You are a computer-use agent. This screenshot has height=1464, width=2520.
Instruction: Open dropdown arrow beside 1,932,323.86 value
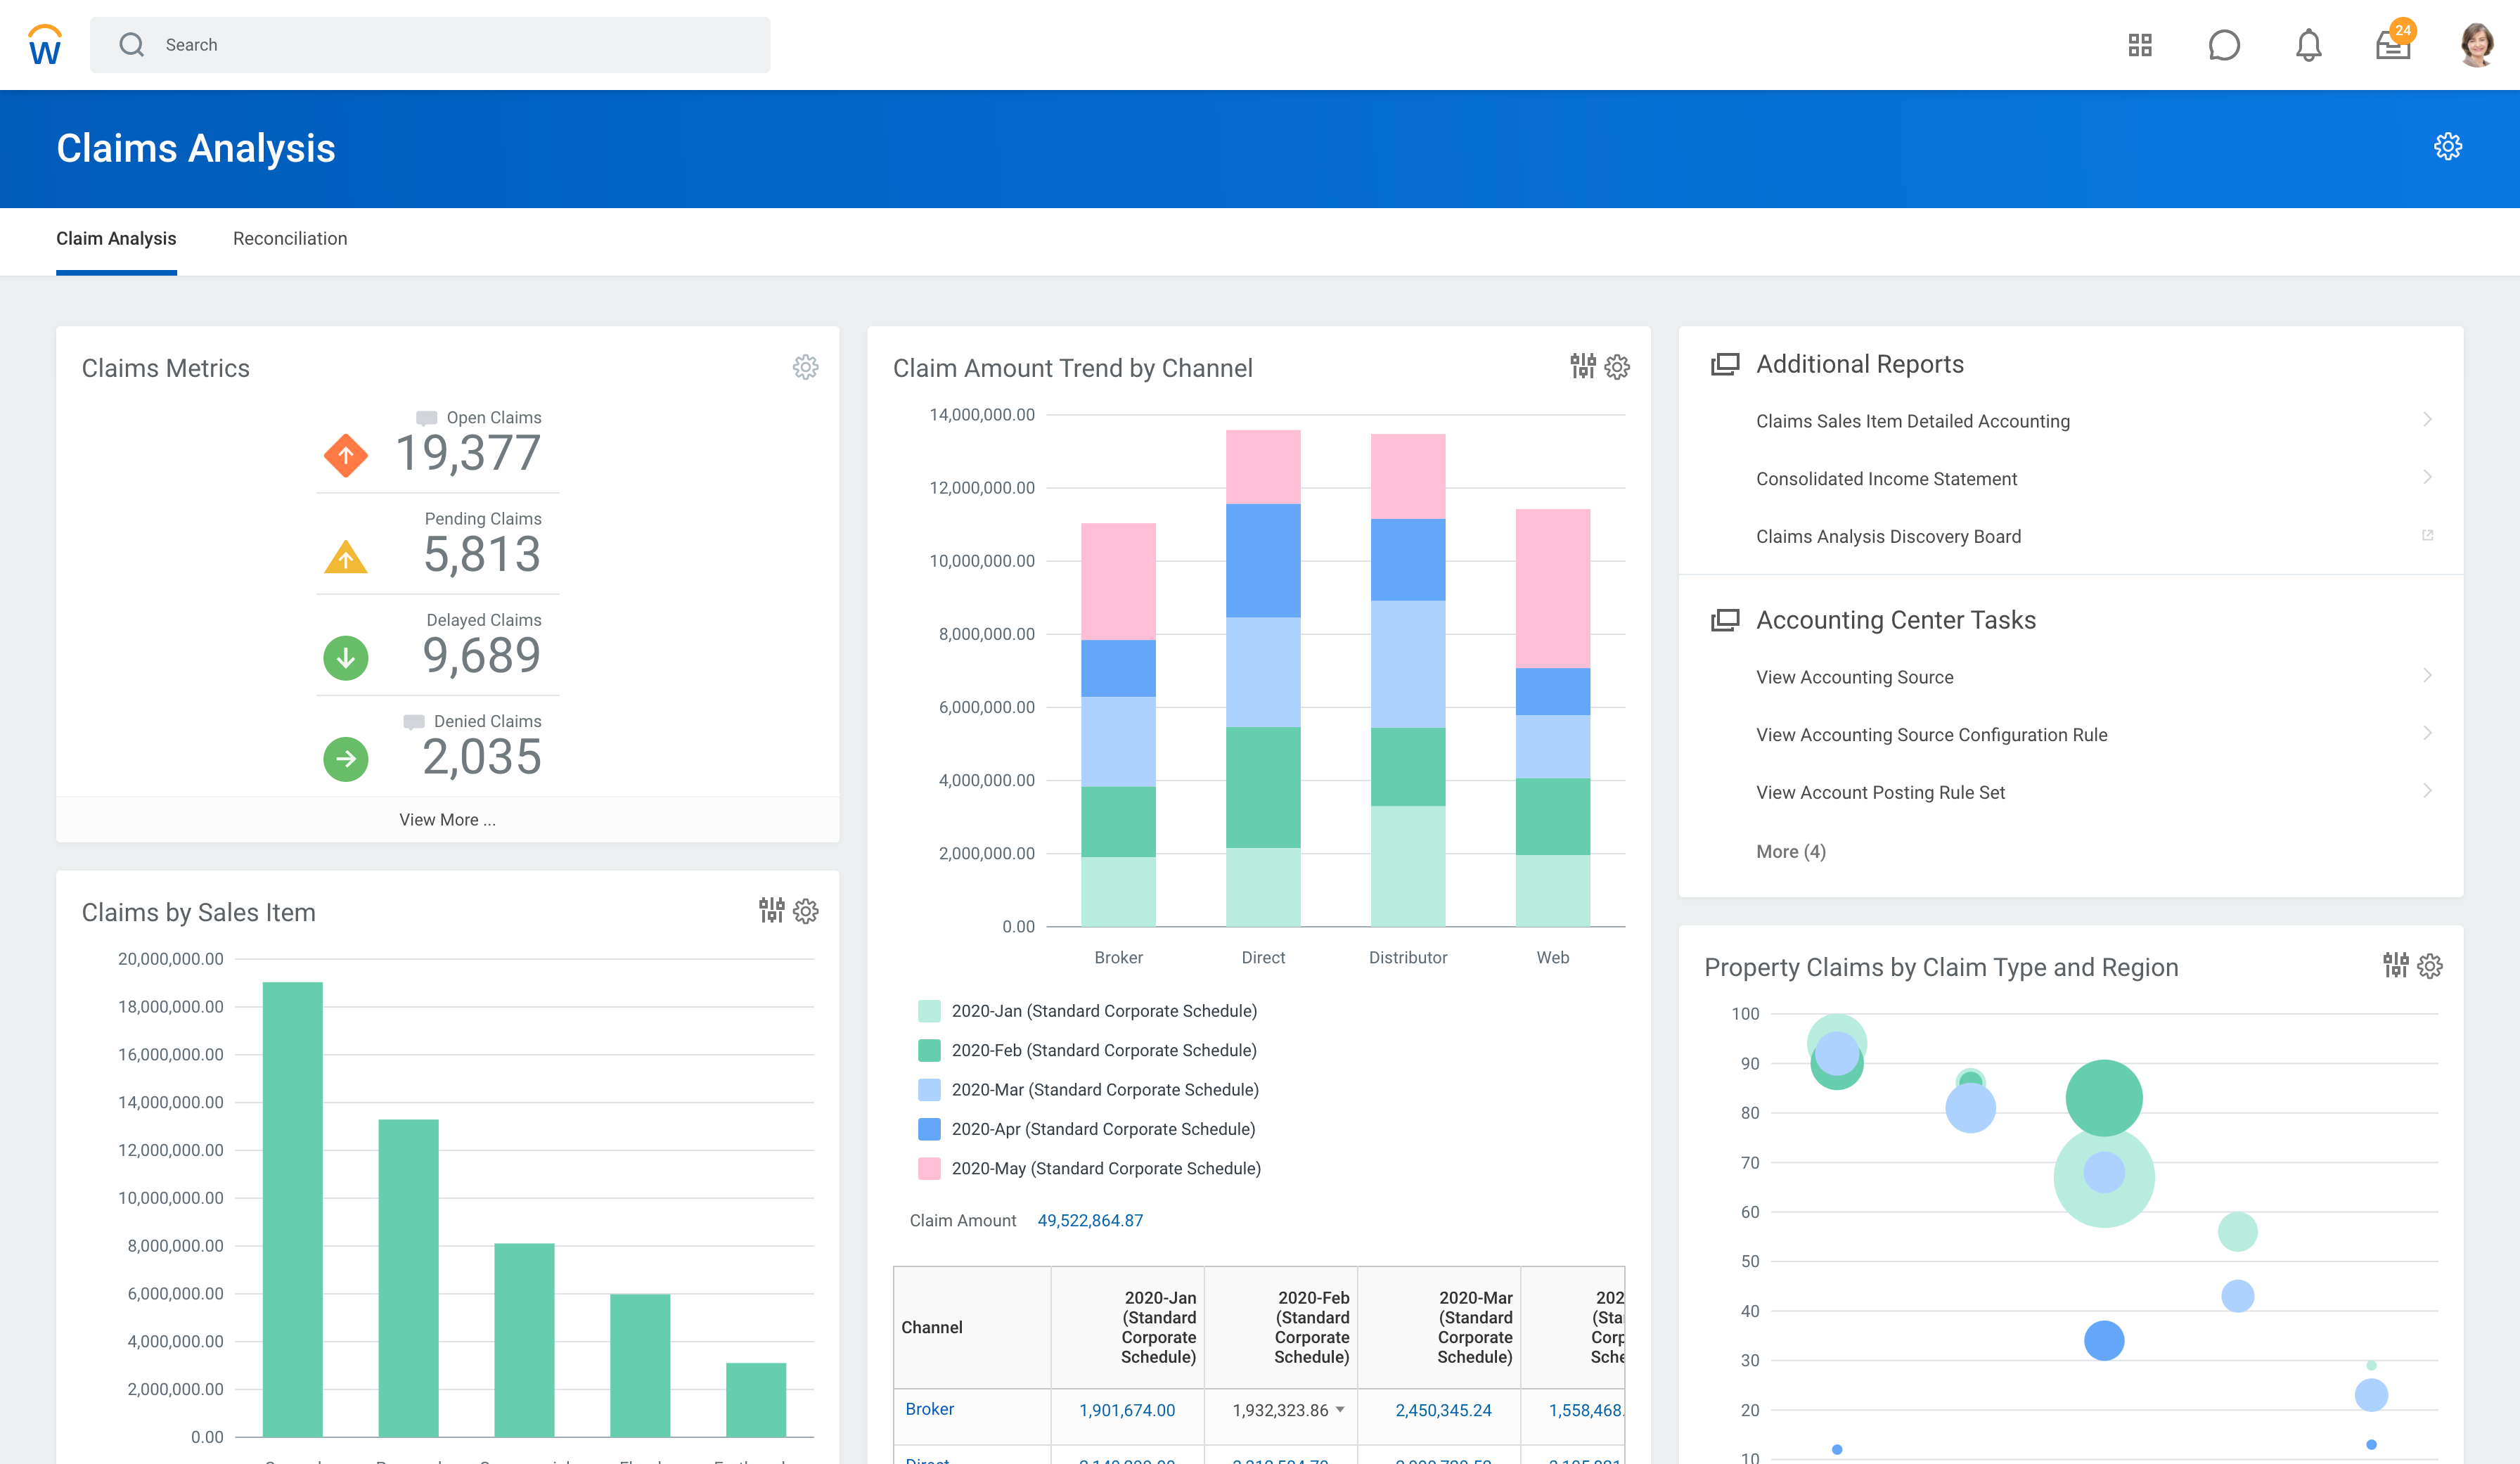pyautogui.click(x=1340, y=1409)
